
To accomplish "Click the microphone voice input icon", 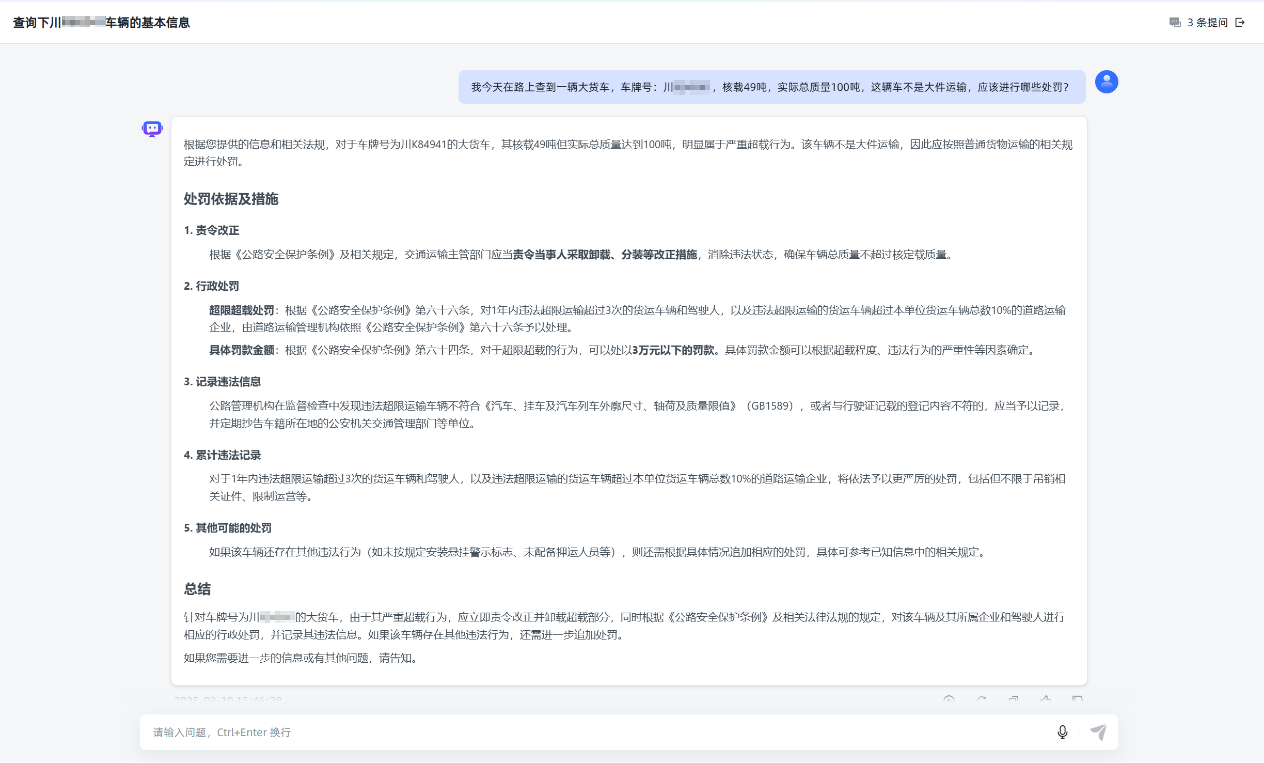I will (x=1062, y=732).
